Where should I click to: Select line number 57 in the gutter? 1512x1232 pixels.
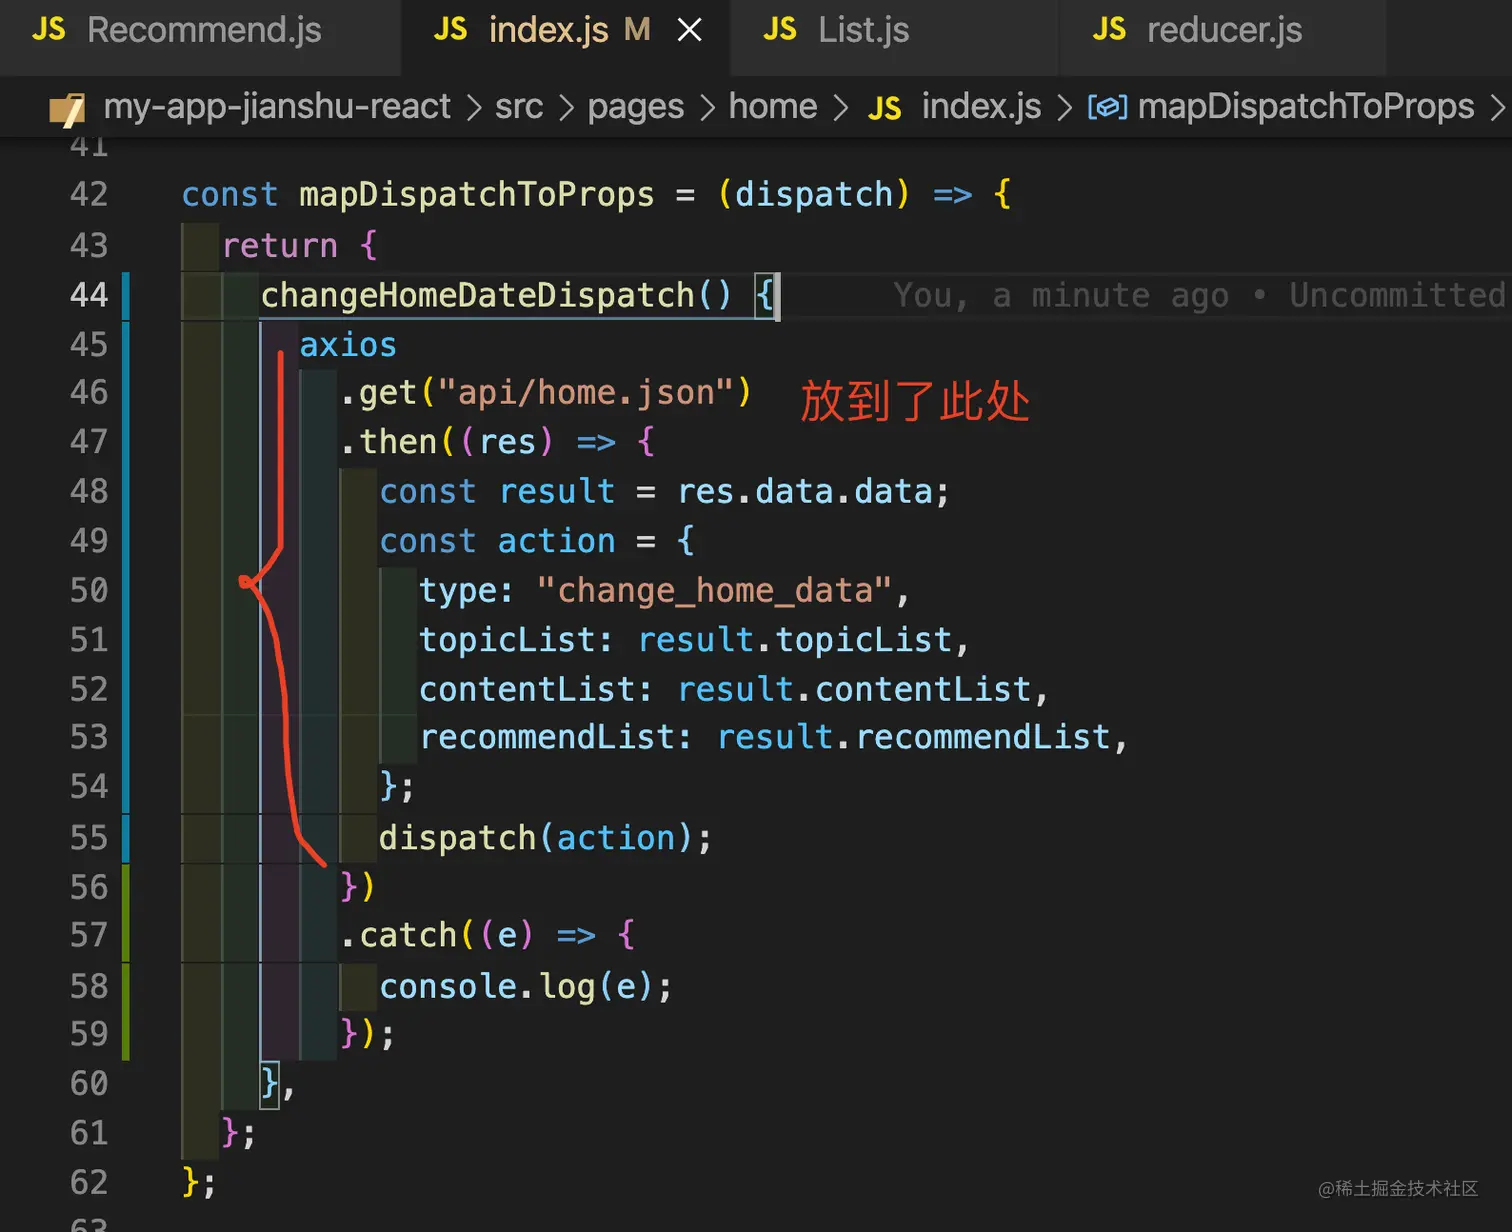(x=89, y=935)
